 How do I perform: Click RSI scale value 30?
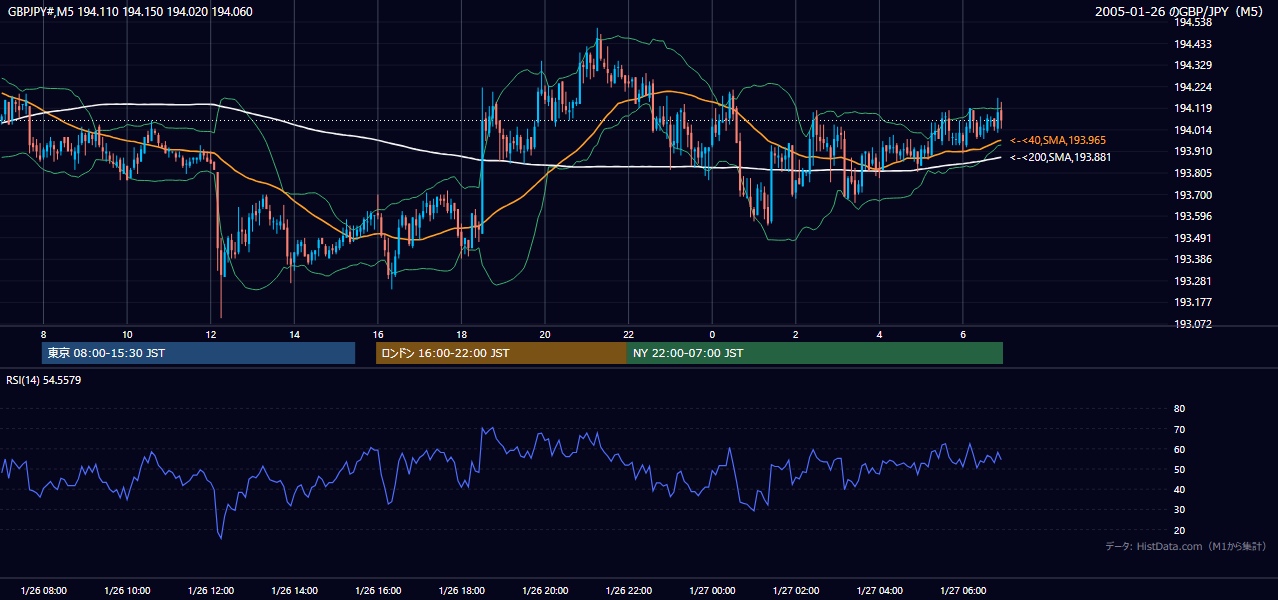pos(1179,510)
